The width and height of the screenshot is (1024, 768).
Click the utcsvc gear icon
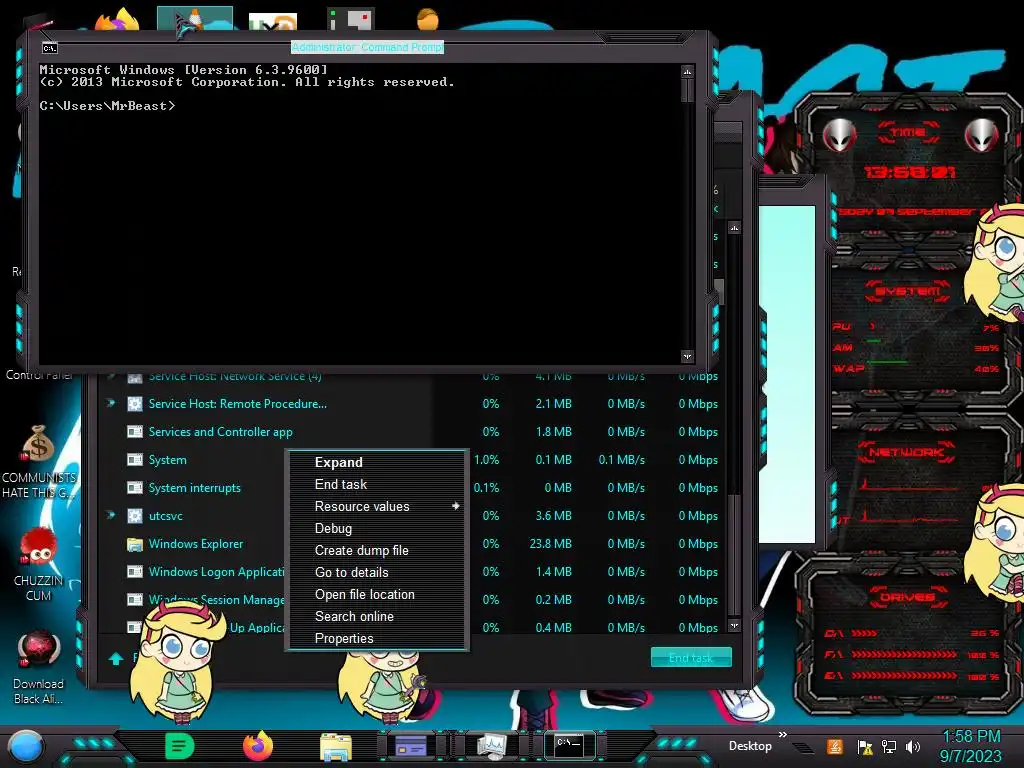tap(135, 516)
